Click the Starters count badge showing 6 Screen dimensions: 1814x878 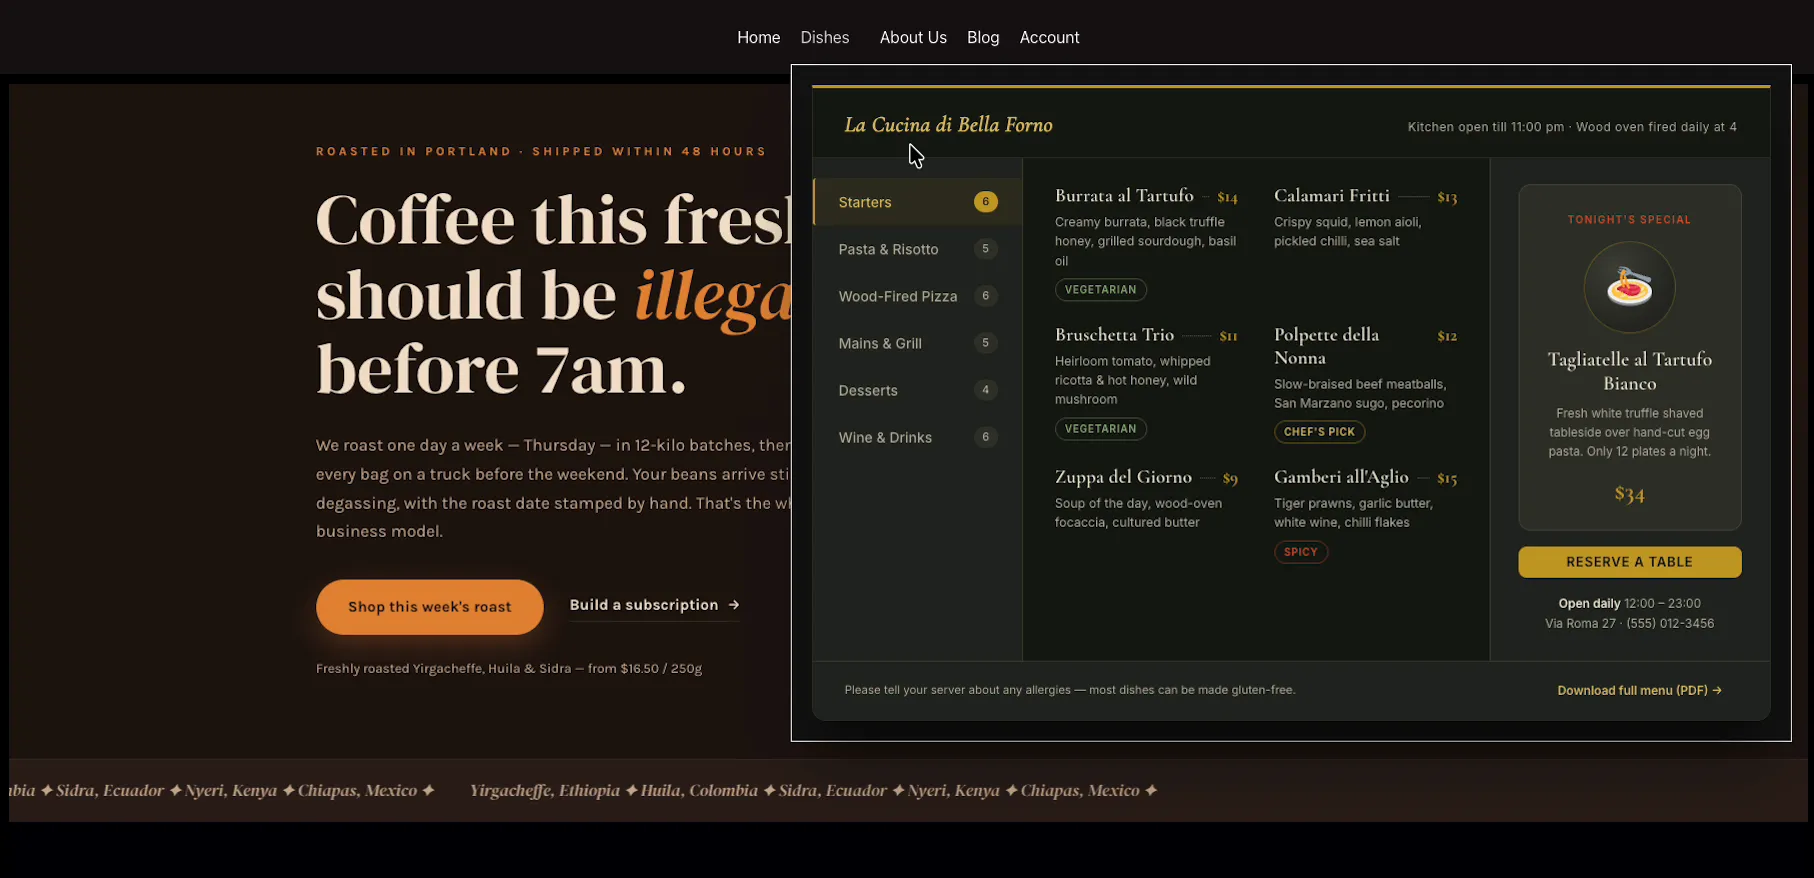985,202
